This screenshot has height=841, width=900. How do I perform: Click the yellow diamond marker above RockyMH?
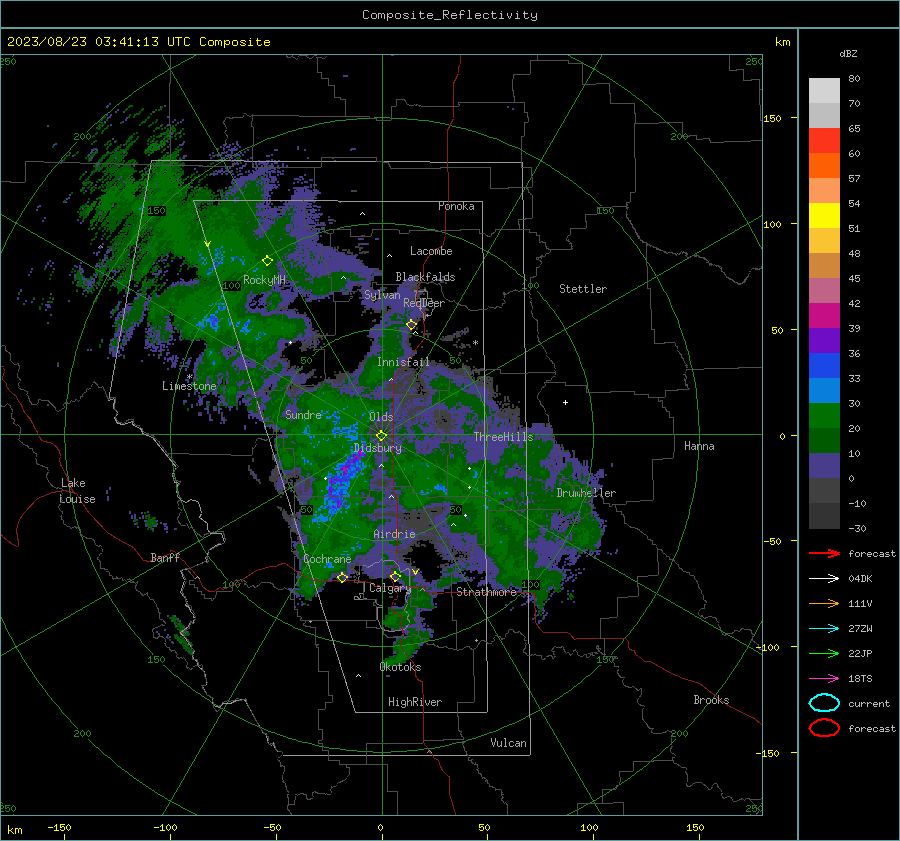[x=267, y=261]
